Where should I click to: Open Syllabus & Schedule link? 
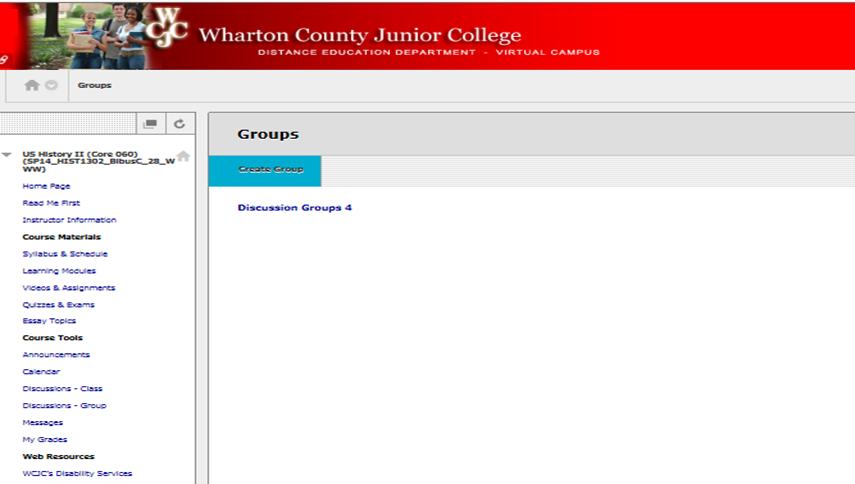(x=65, y=253)
